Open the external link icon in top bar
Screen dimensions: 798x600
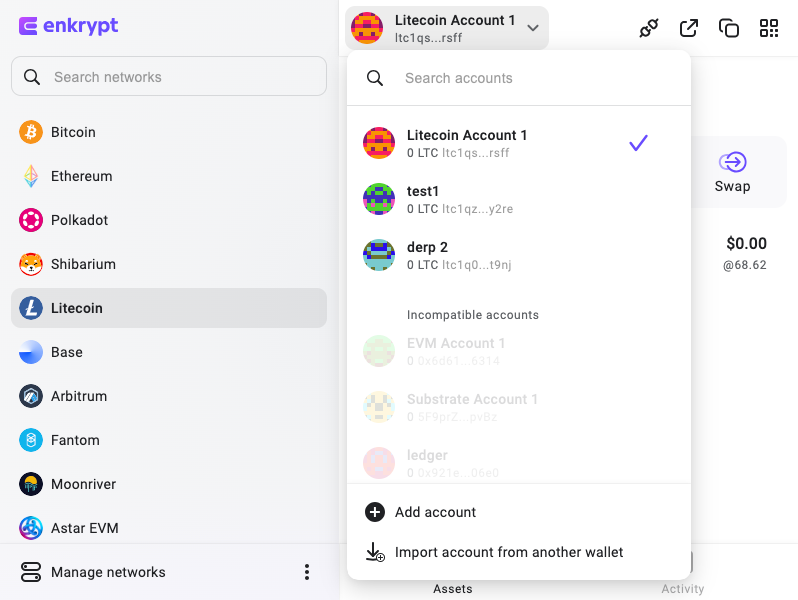(x=689, y=28)
